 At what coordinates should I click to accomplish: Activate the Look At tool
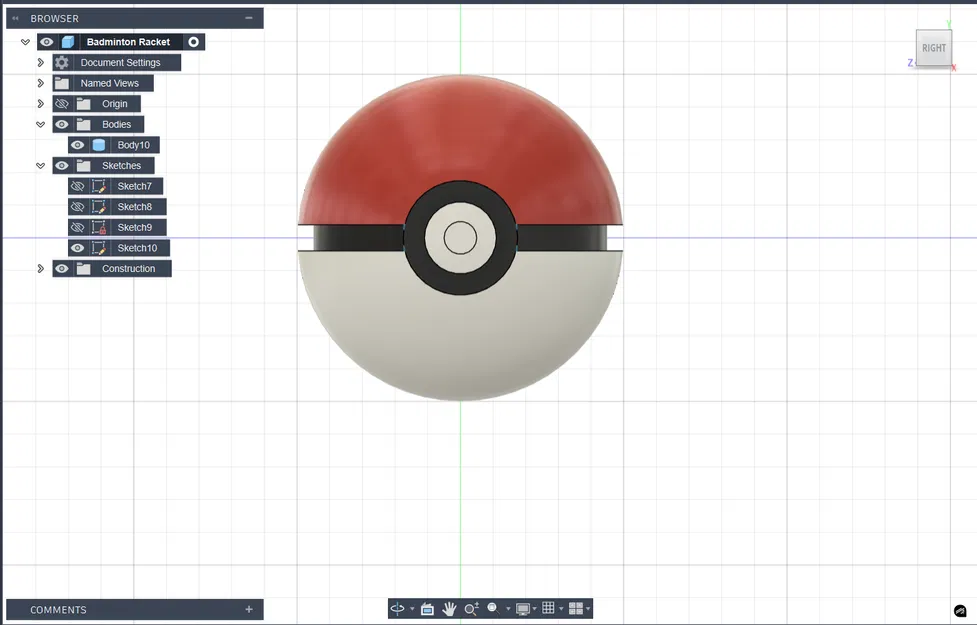(427, 609)
